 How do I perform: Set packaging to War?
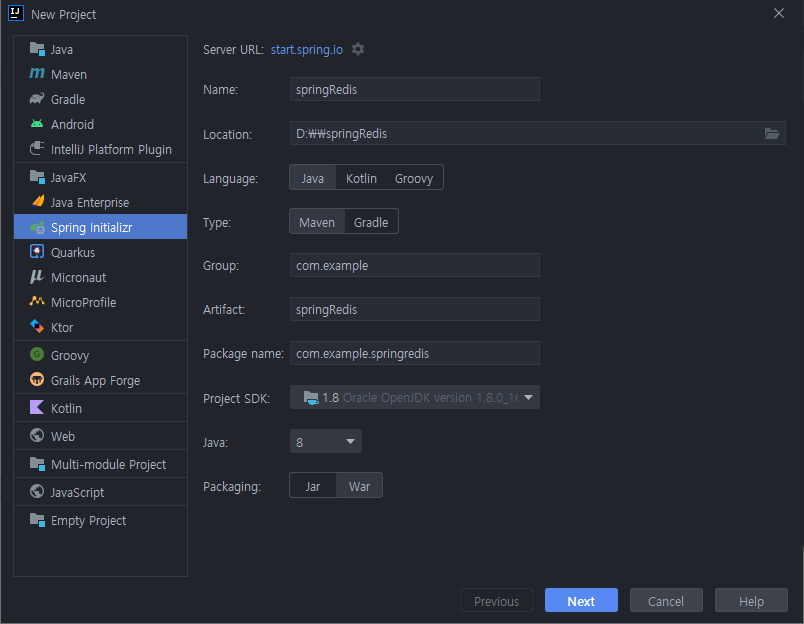pos(359,486)
